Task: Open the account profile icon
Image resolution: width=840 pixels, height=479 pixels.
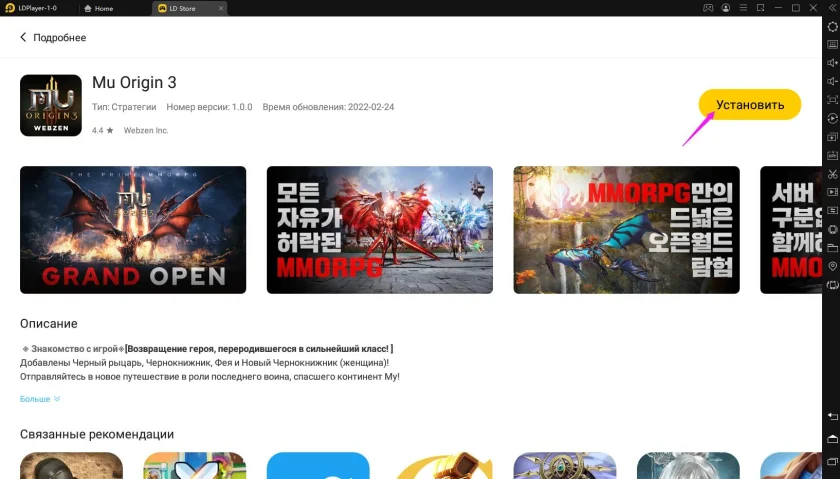Action: [725, 8]
